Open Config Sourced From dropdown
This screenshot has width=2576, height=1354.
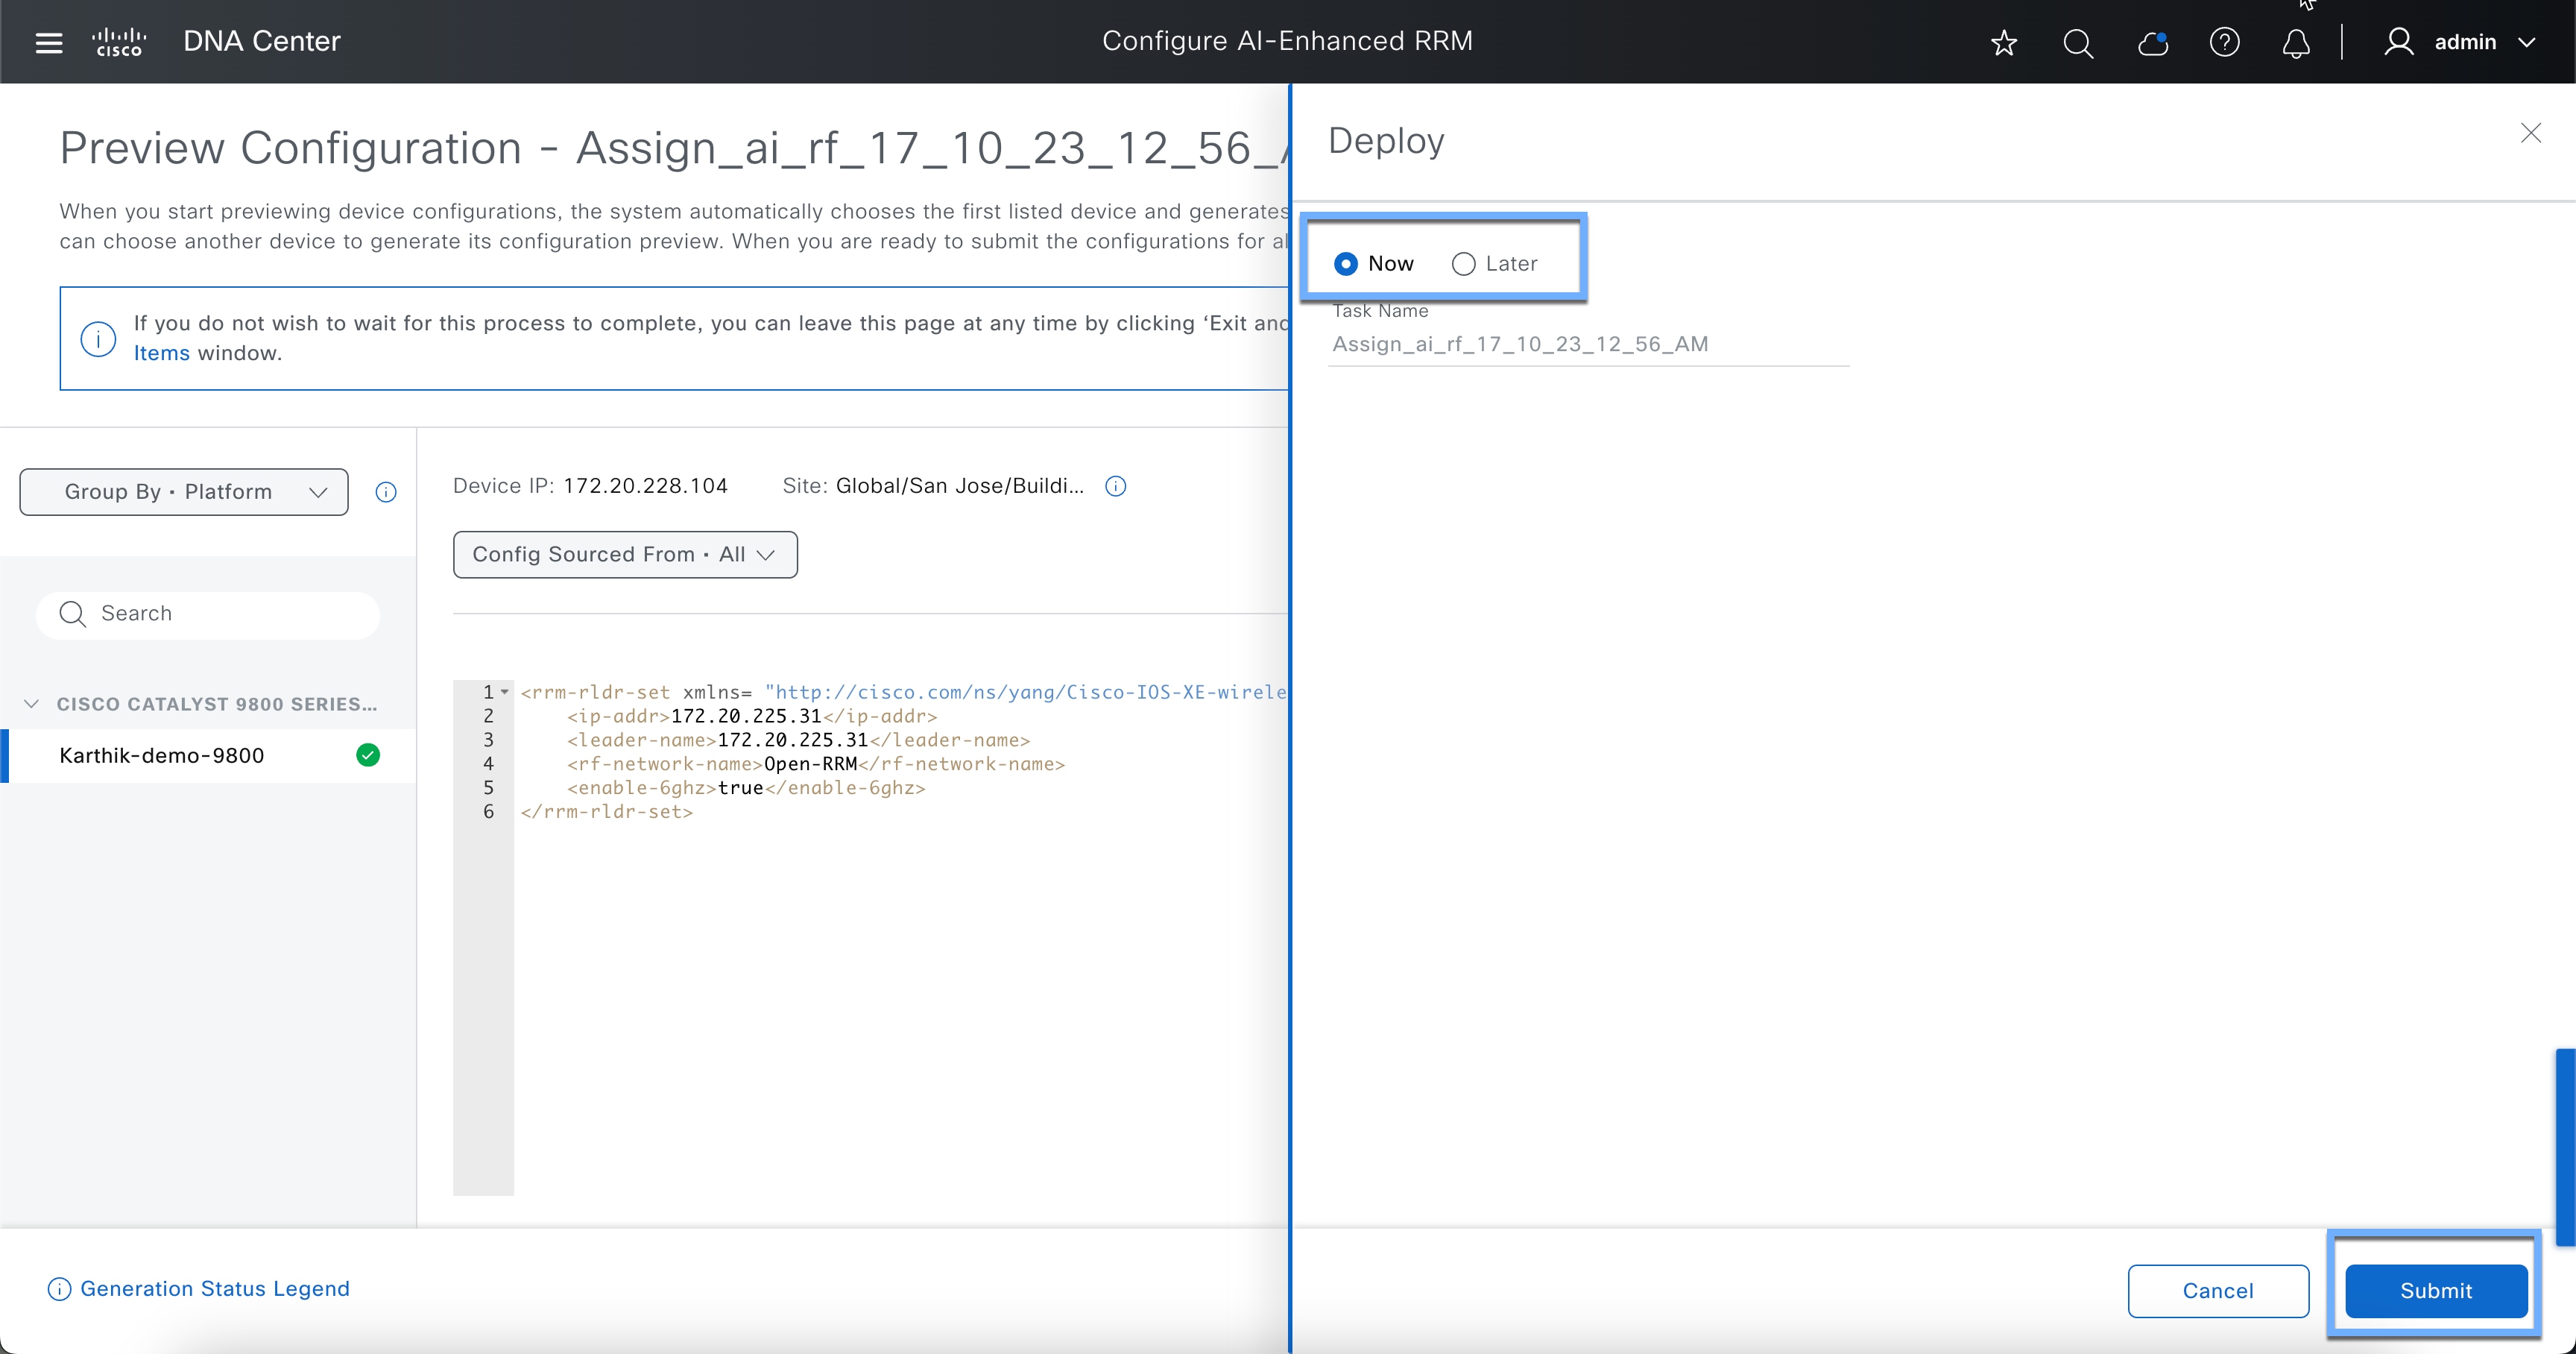click(x=625, y=554)
